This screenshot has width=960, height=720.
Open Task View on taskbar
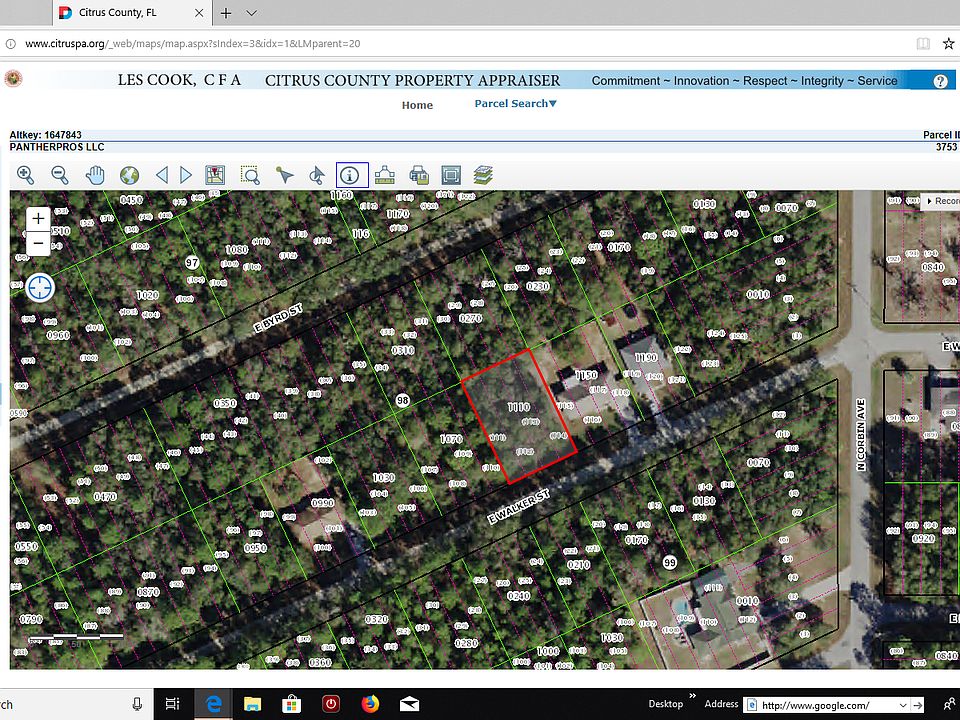tap(173, 704)
